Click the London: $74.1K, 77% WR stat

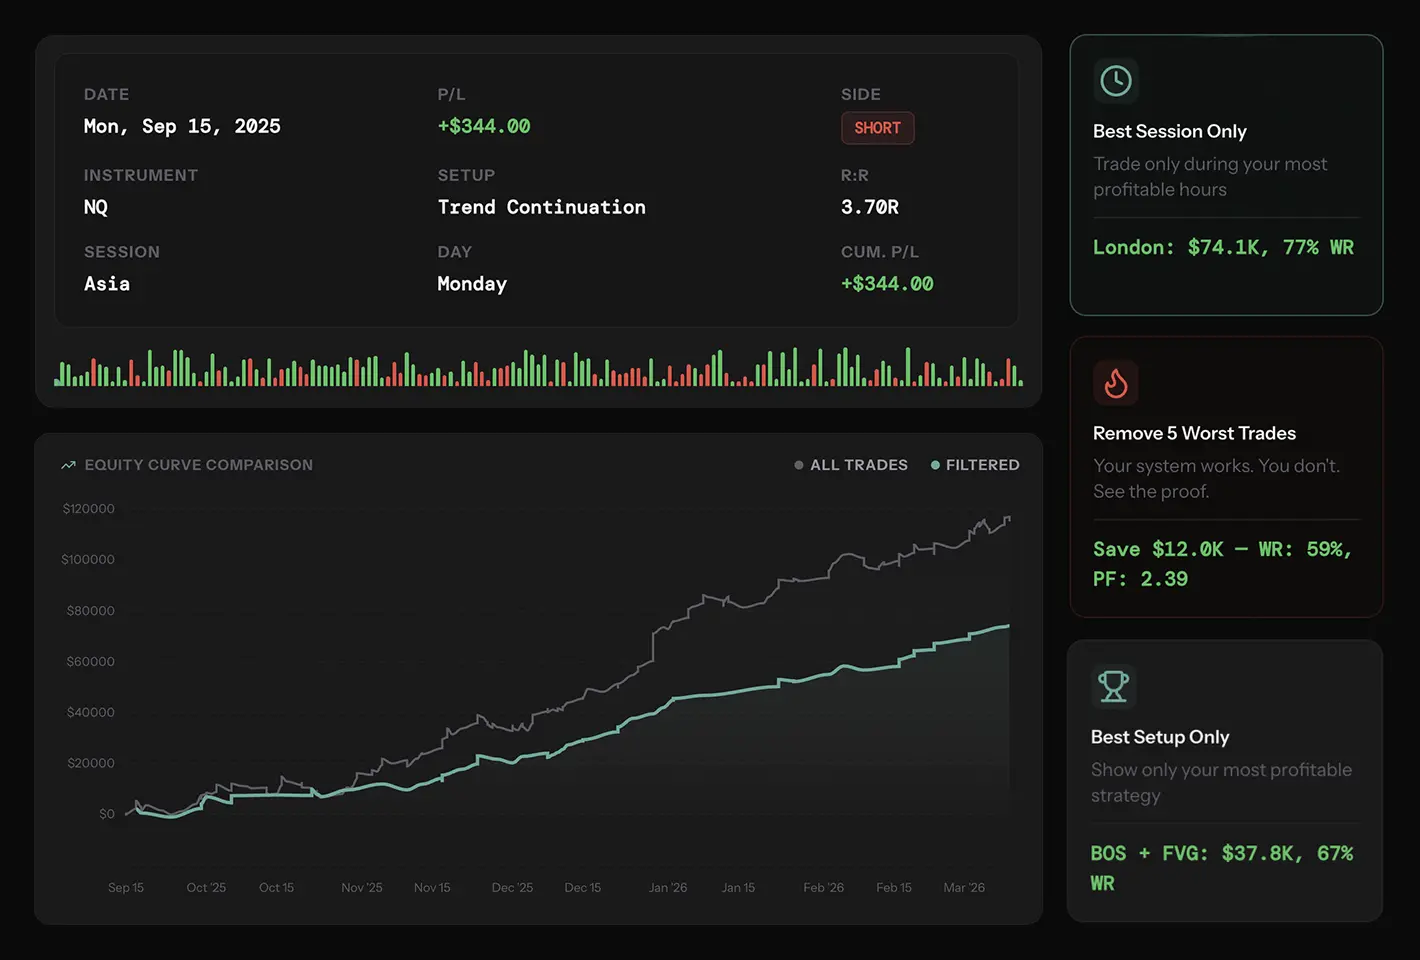point(1222,247)
